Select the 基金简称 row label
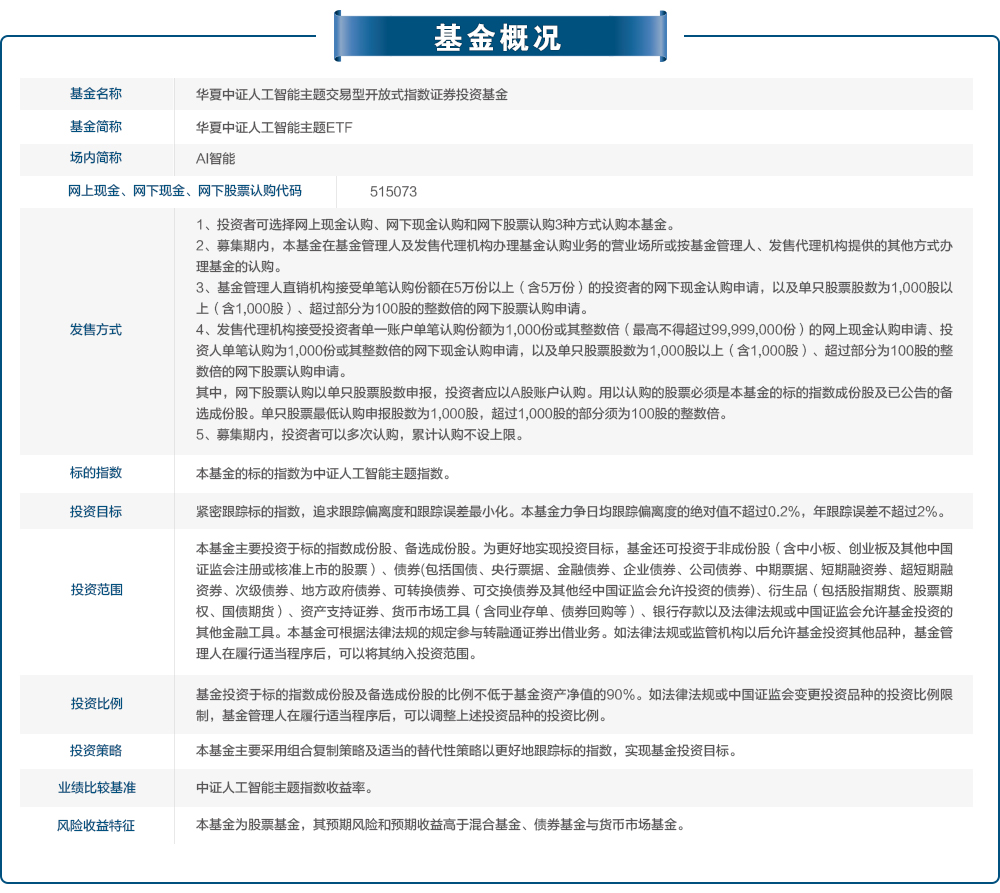The image size is (1000, 893). point(96,127)
